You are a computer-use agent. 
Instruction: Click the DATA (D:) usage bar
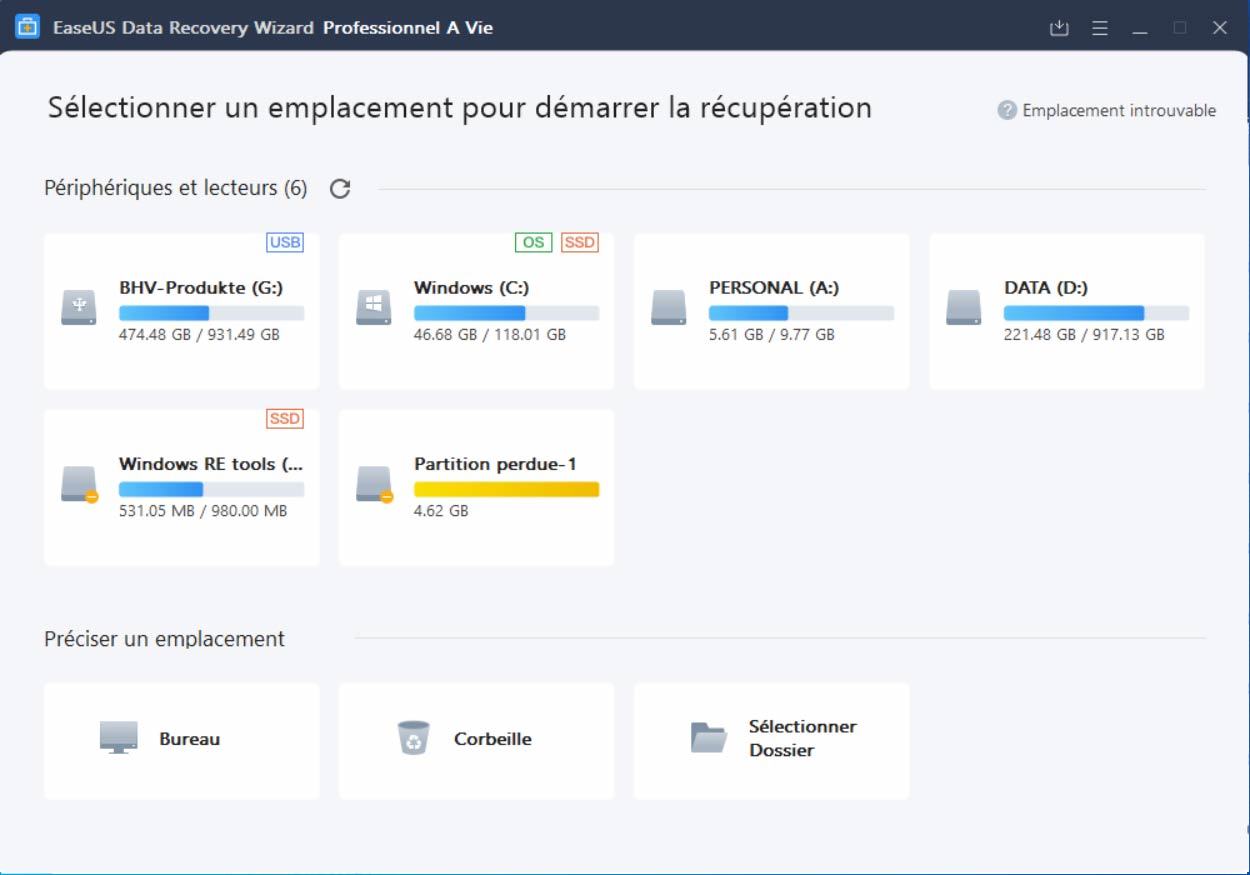pos(1096,313)
